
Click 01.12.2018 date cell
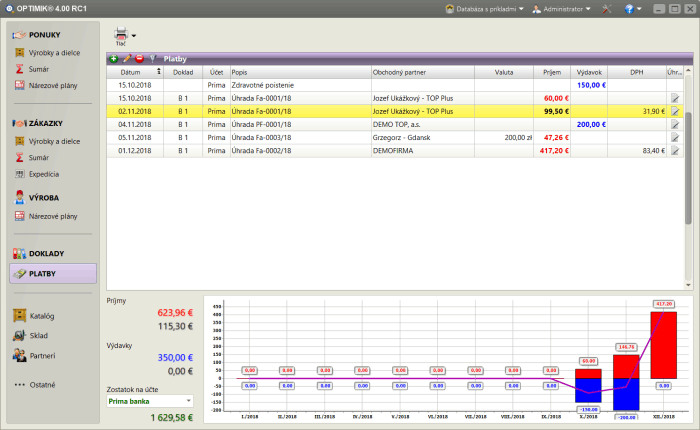coord(134,150)
